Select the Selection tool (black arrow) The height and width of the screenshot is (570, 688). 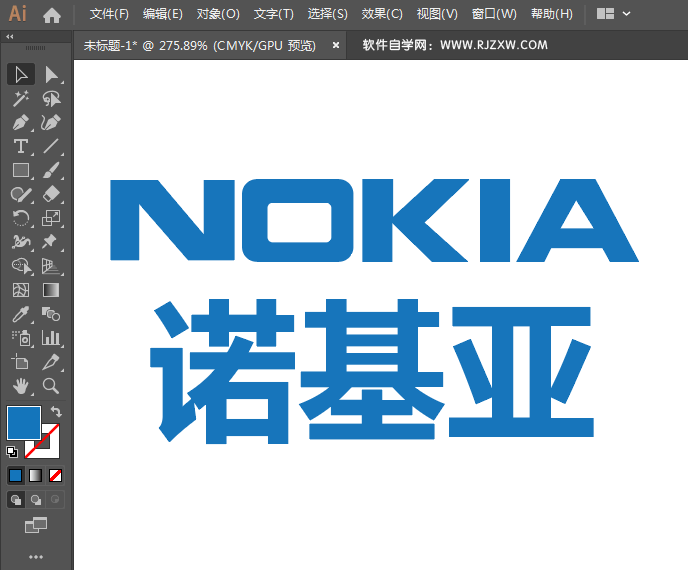(21, 75)
